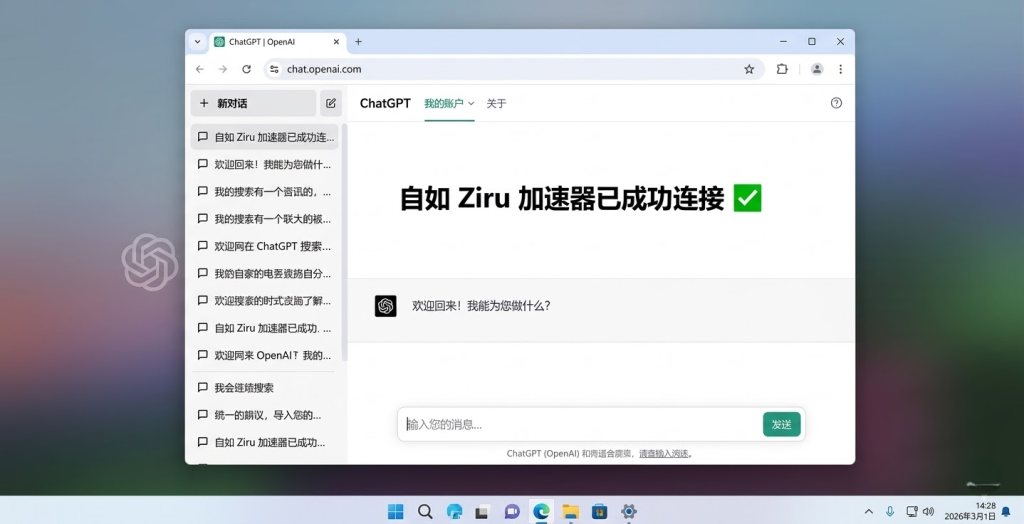Open Microsoft Edge from the taskbar
Viewport: 1024px width, 524px height.
point(541,512)
